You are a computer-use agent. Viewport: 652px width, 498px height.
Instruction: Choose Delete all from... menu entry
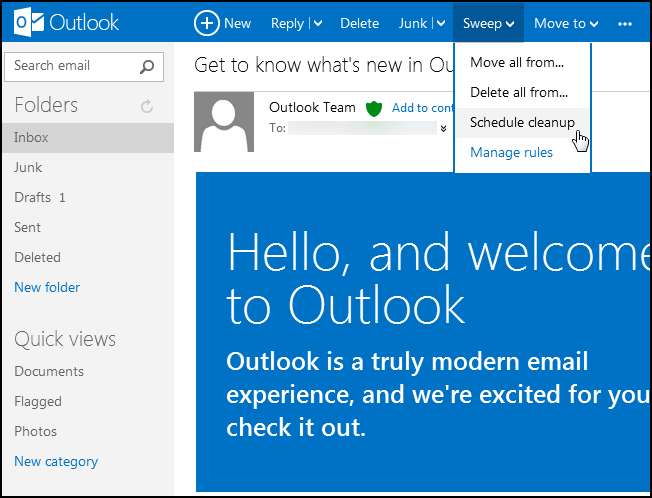(519, 92)
